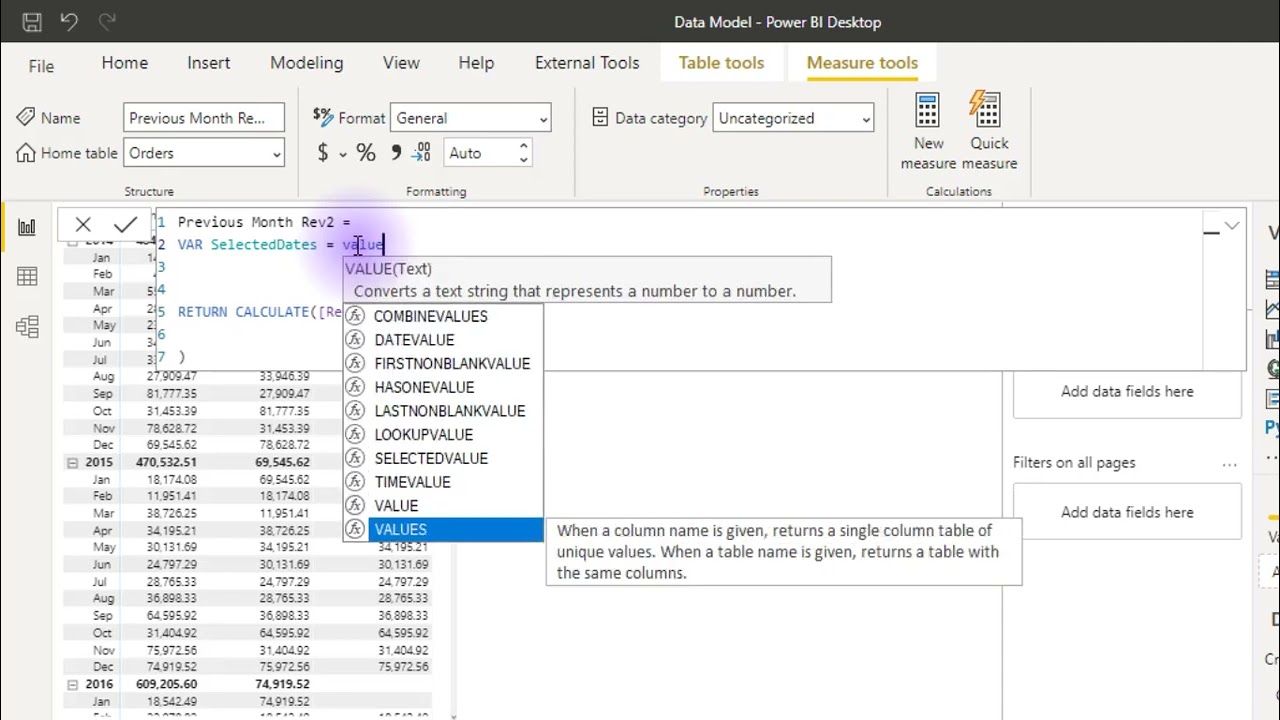The height and width of the screenshot is (720, 1280).
Task: Open the Format General dropdown
Action: point(470,118)
